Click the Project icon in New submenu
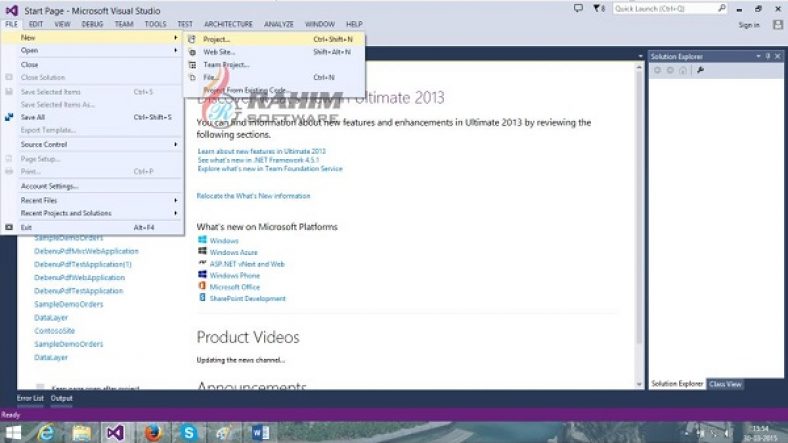 tap(192, 39)
